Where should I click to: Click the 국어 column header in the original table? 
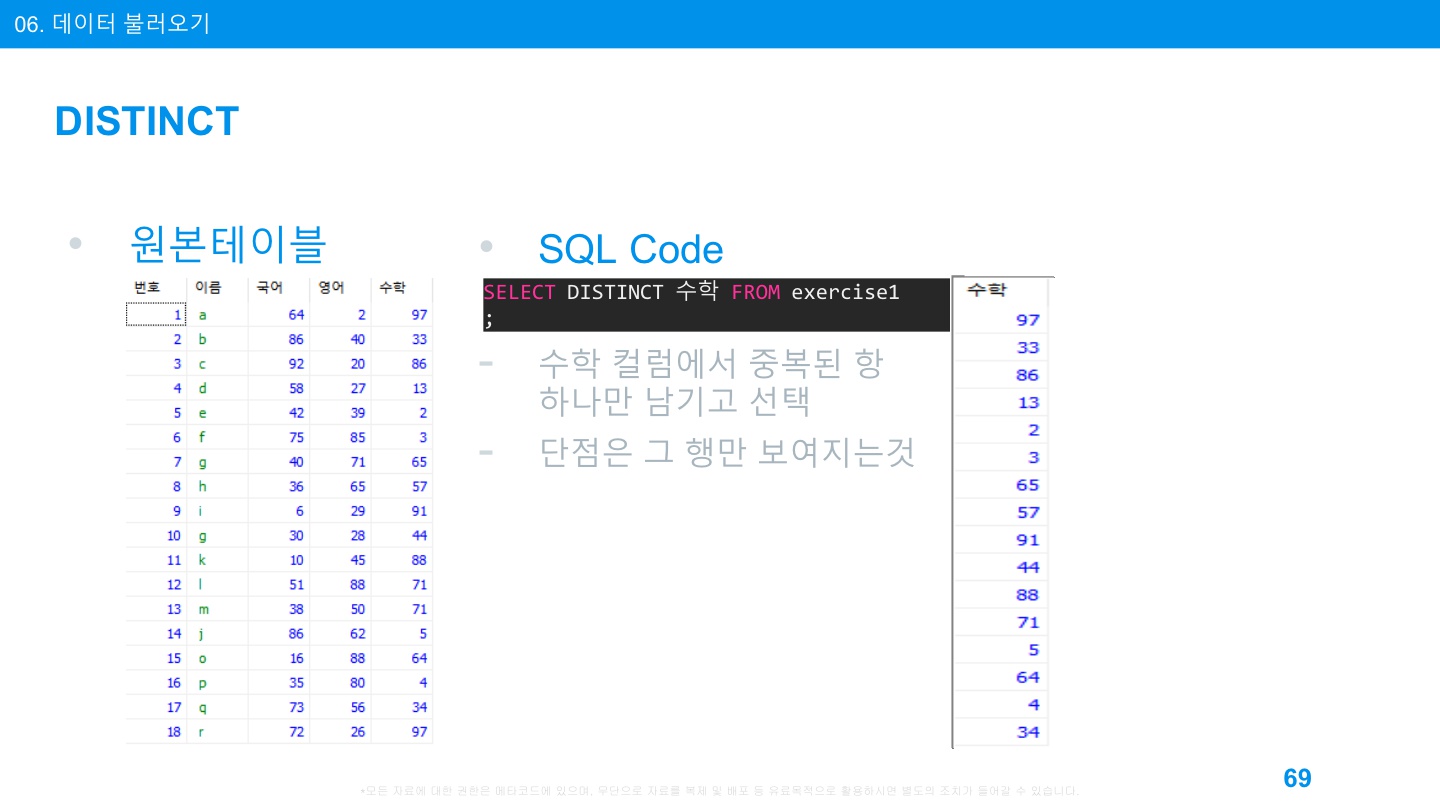269,288
